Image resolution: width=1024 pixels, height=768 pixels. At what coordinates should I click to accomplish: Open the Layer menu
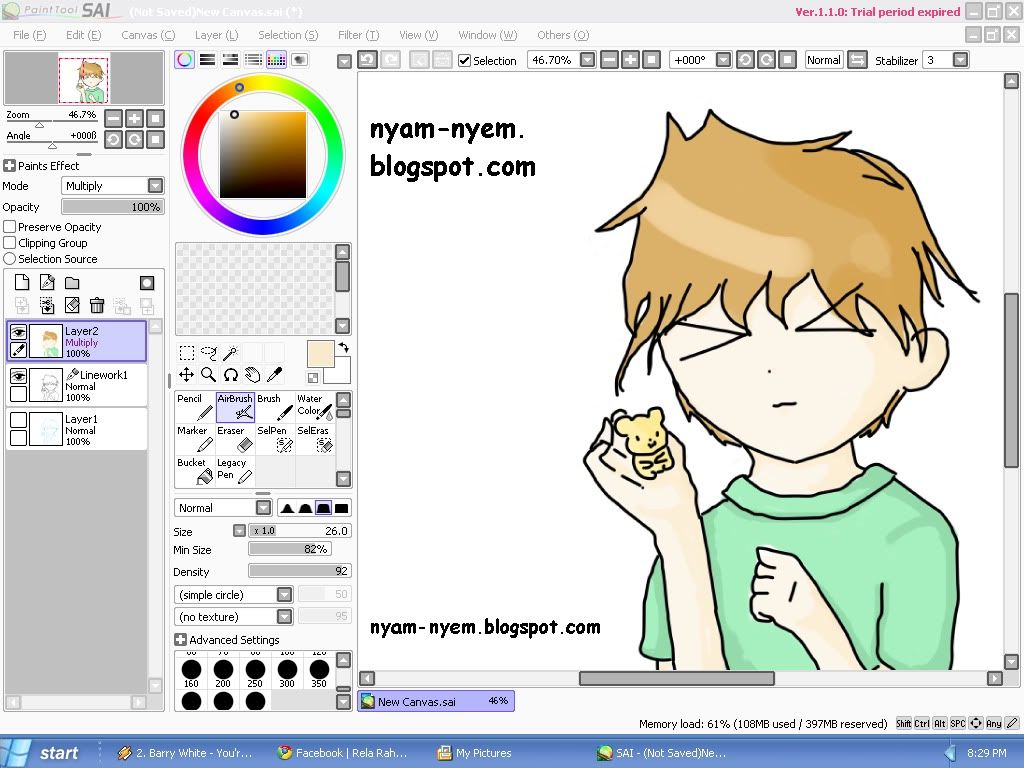click(x=216, y=35)
